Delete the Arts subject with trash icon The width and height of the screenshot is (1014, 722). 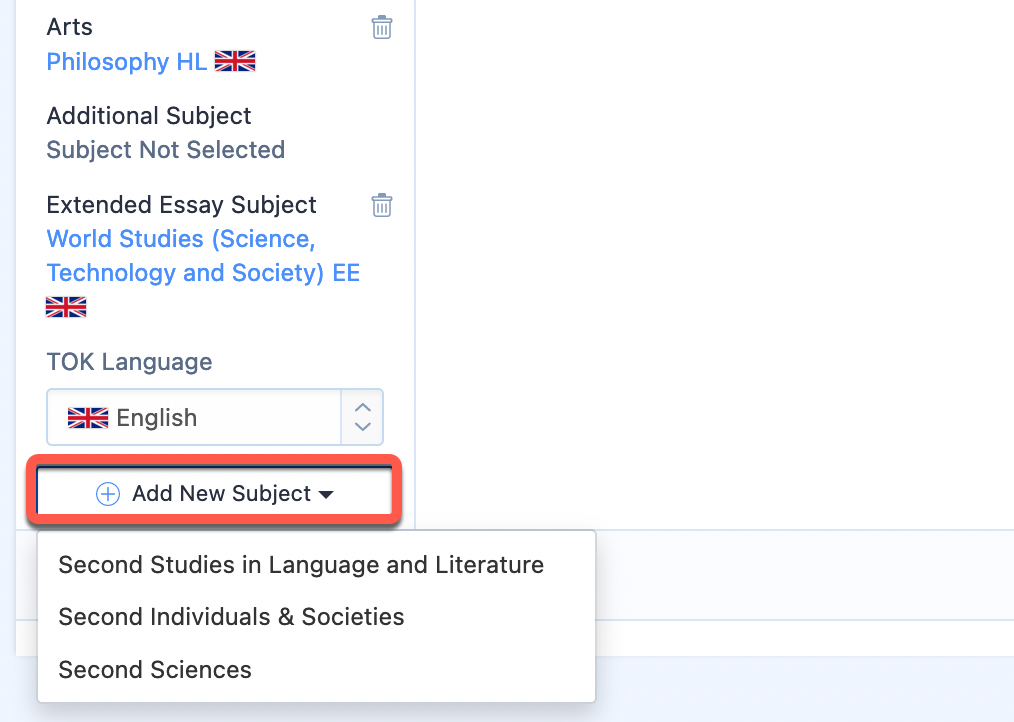point(382,27)
